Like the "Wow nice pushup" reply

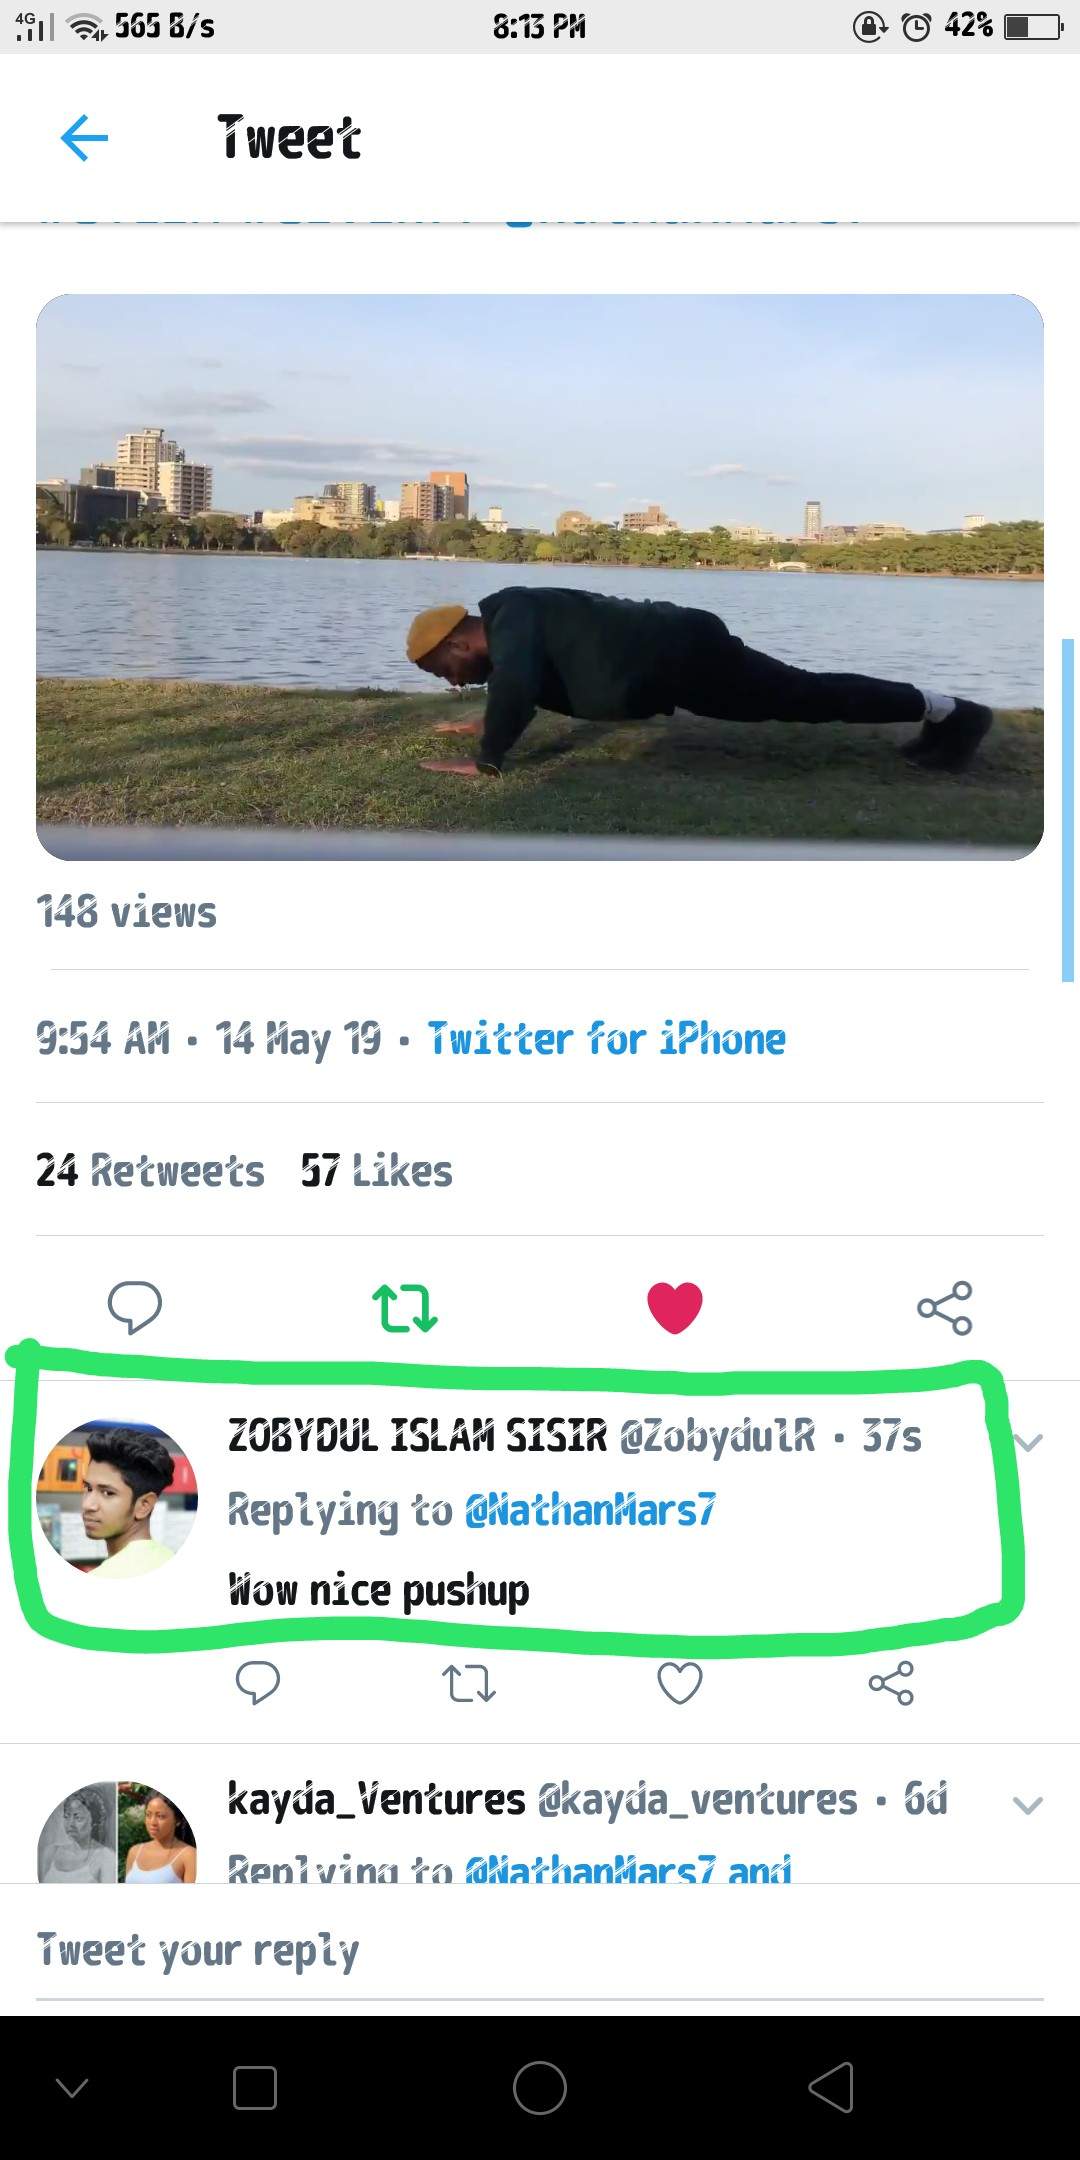(680, 1683)
